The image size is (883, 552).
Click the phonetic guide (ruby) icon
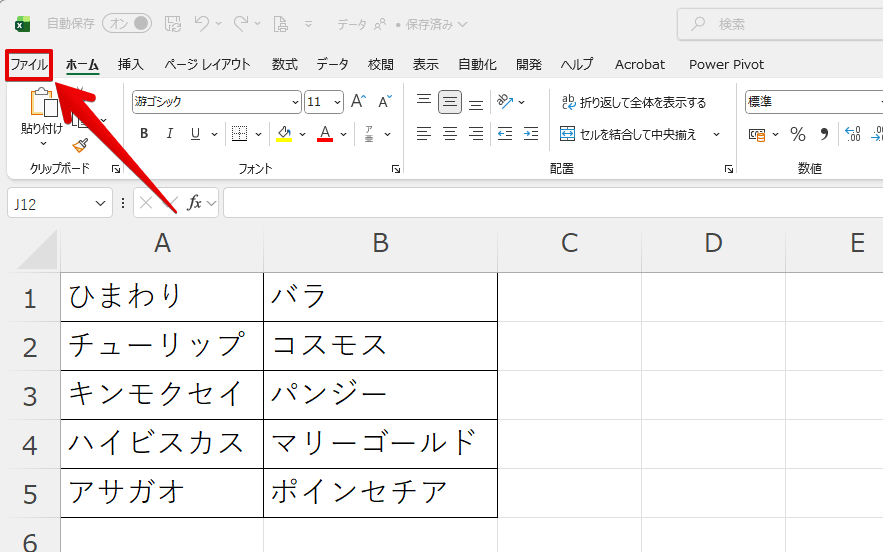[x=369, y=134]
